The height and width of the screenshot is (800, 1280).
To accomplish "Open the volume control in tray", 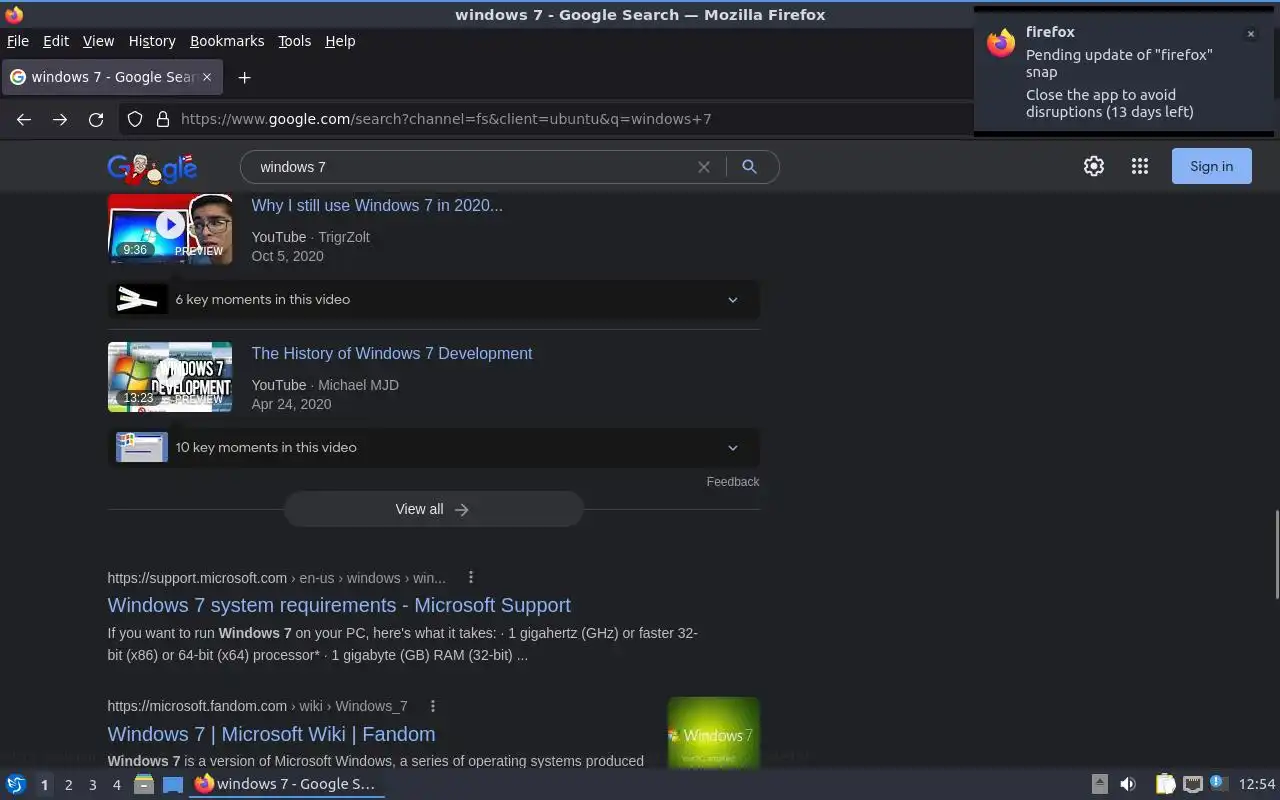I will point(1128,784).
